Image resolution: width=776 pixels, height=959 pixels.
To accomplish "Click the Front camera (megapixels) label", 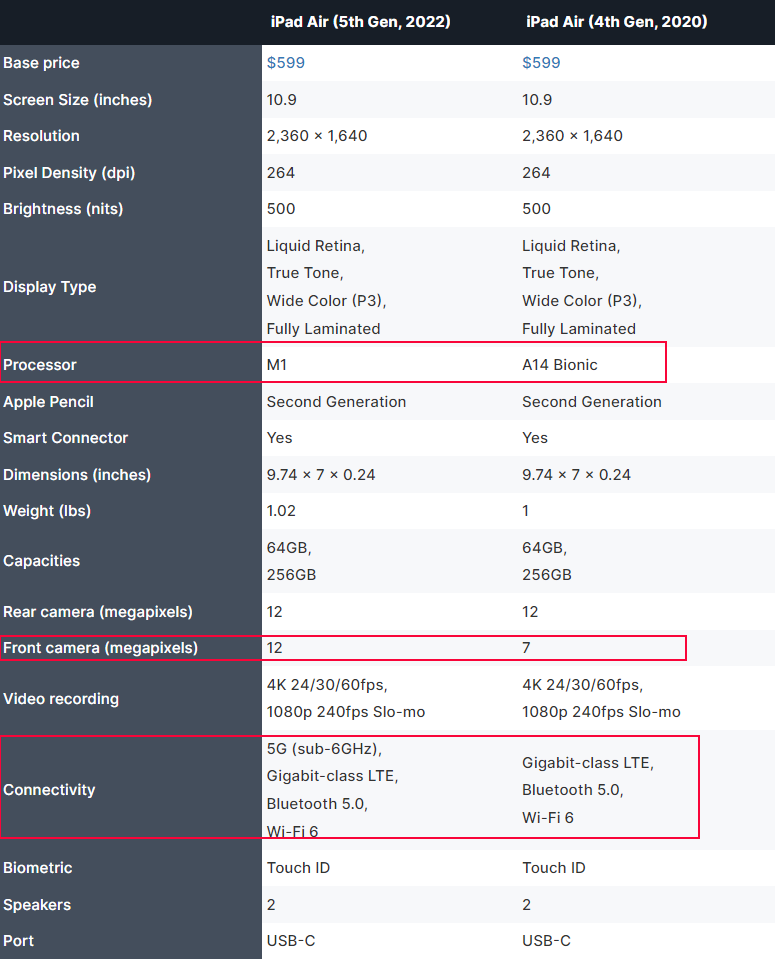I will (x=100, y=648).
